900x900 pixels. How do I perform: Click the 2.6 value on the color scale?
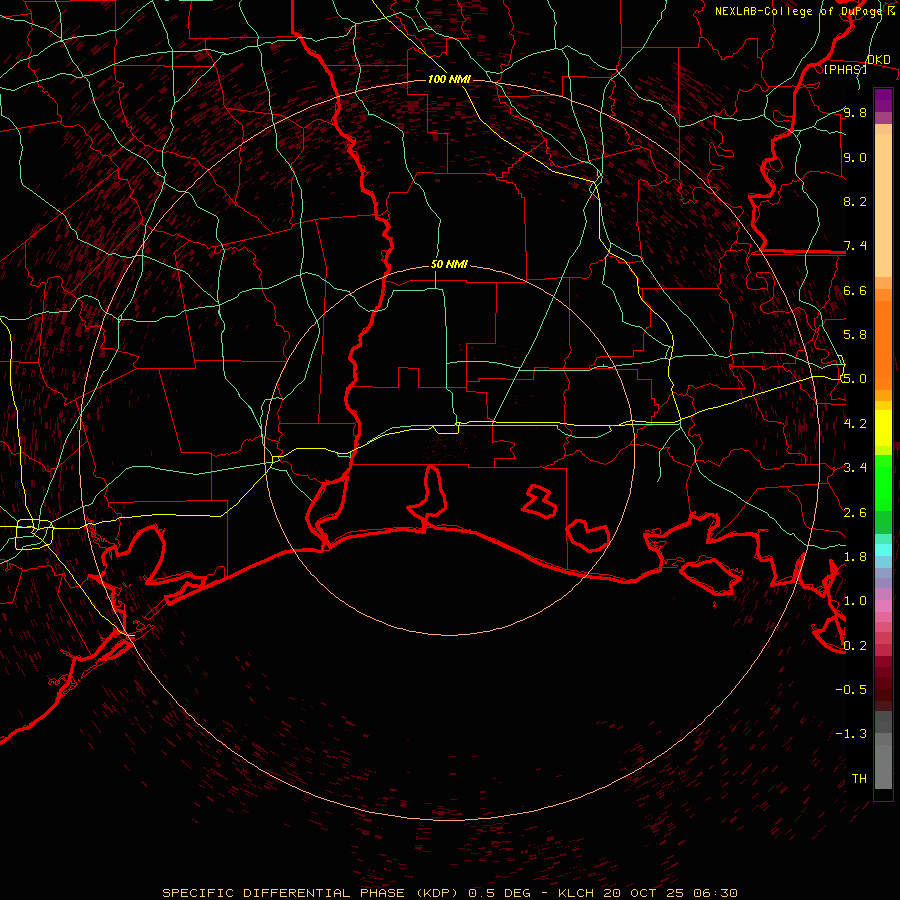tap(855, 513)
